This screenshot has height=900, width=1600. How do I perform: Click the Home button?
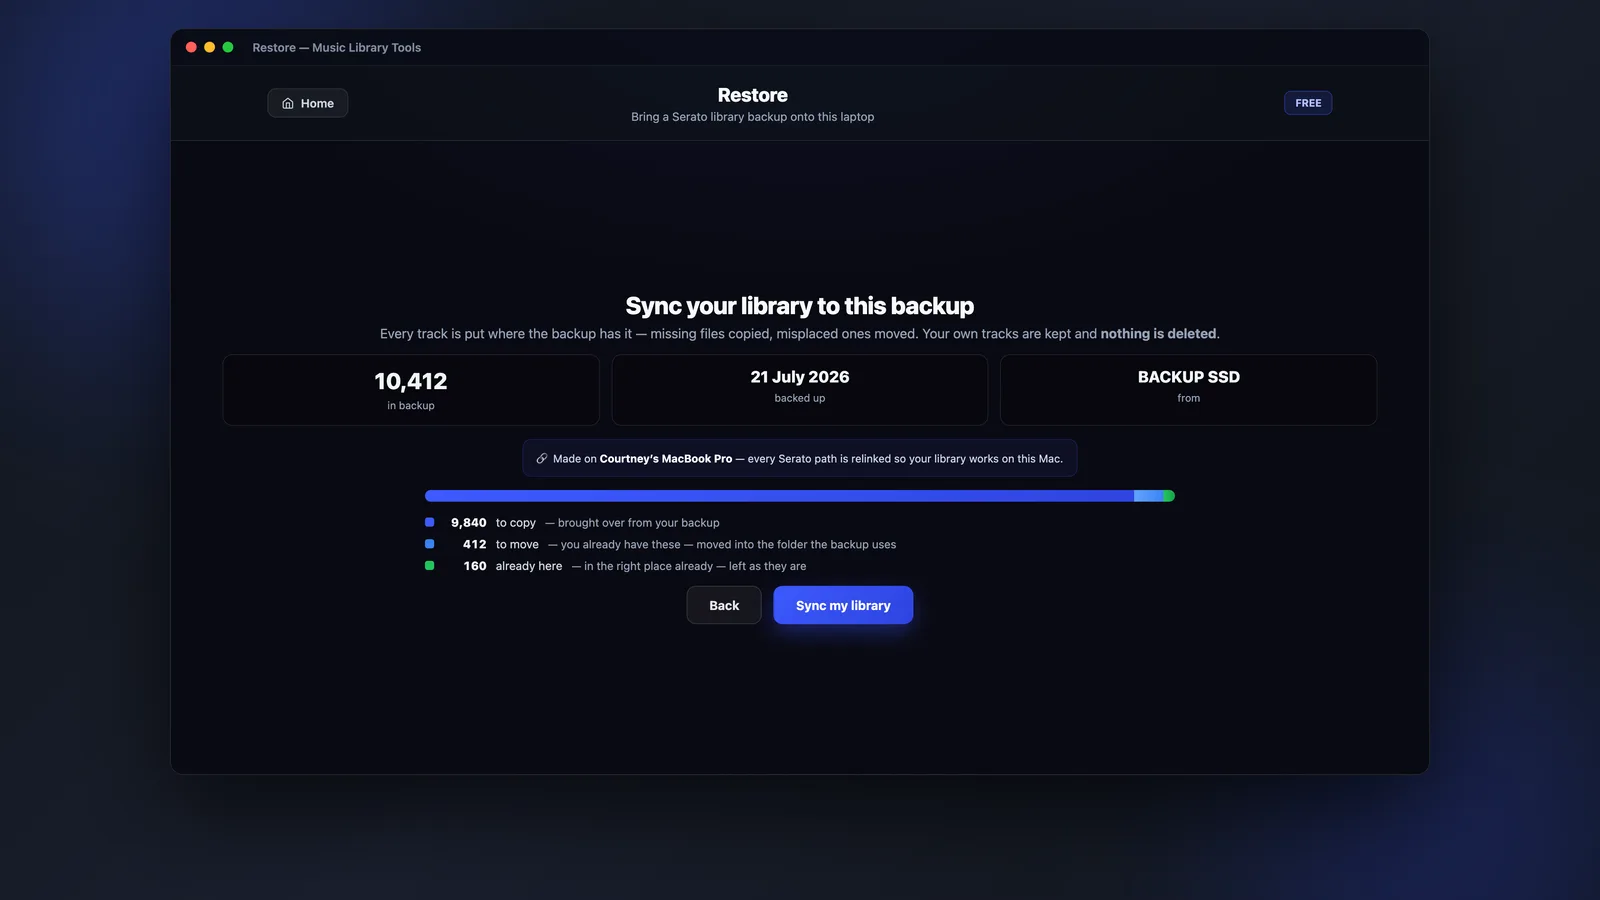click(308, 103)
